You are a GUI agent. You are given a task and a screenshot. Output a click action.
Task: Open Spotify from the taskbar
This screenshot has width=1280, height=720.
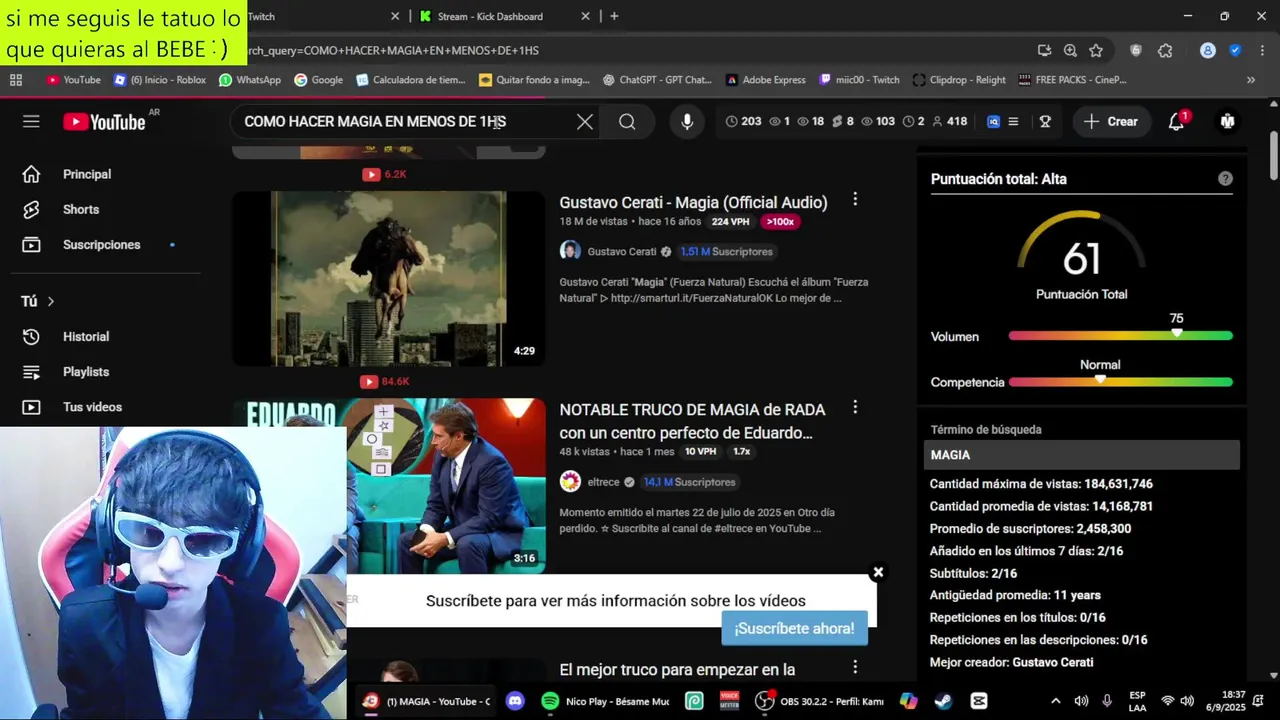(x=605, y=701)
